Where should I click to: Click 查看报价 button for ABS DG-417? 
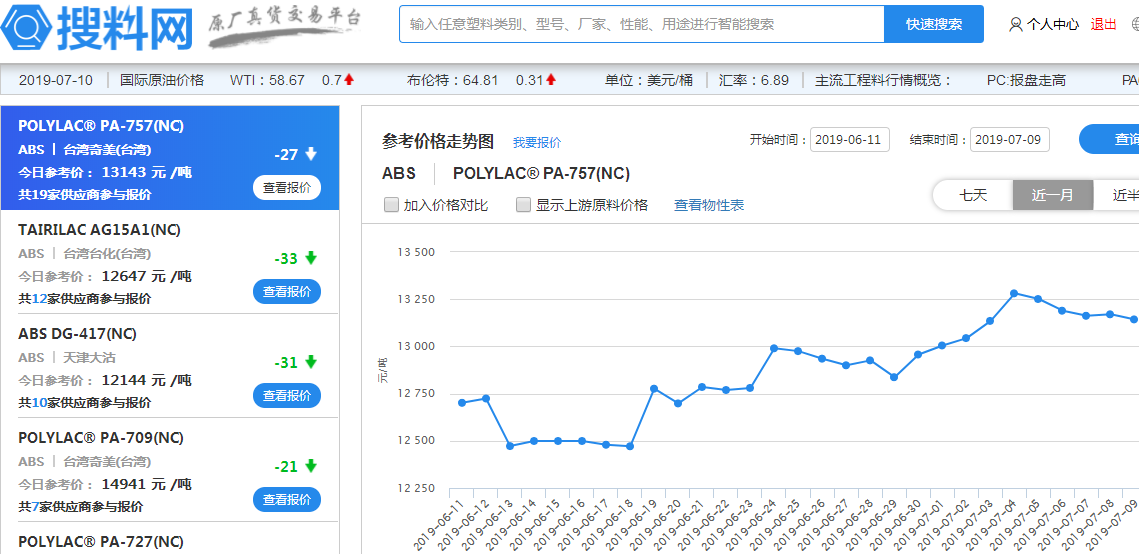pos(287,396)
